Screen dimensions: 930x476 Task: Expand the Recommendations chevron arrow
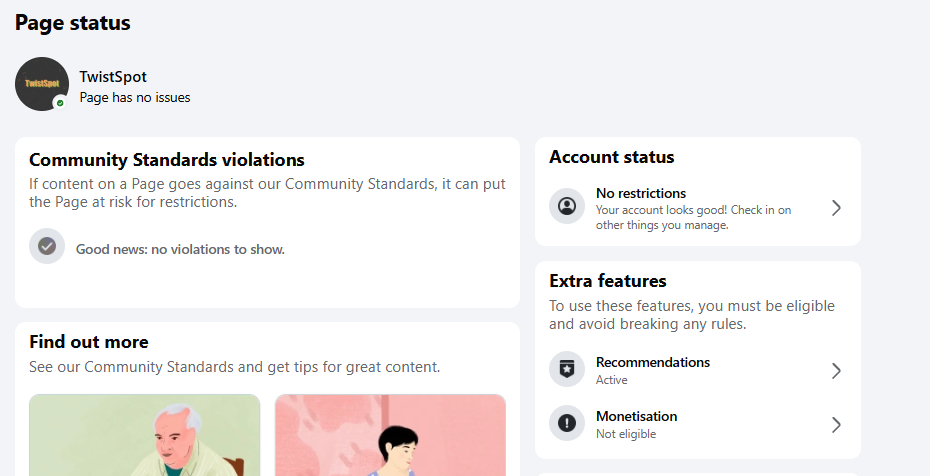(x=836, y=371)
